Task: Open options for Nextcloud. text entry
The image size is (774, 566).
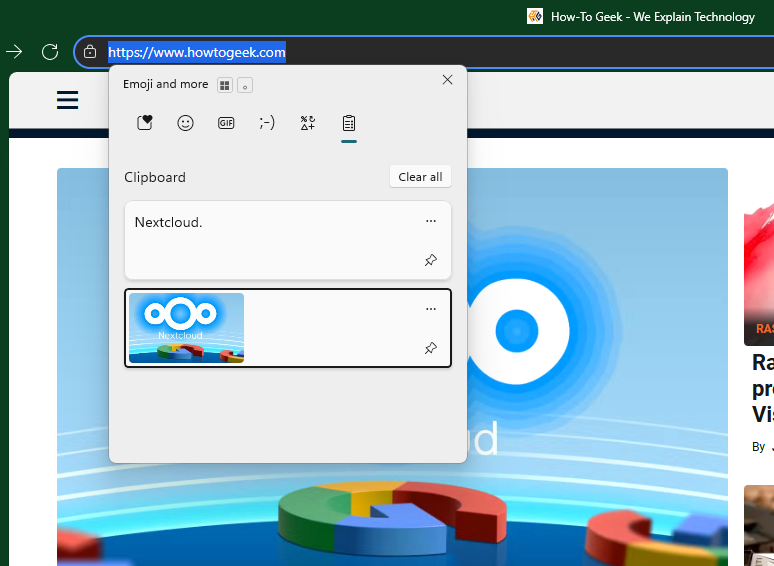Action: tap(431, 221)
